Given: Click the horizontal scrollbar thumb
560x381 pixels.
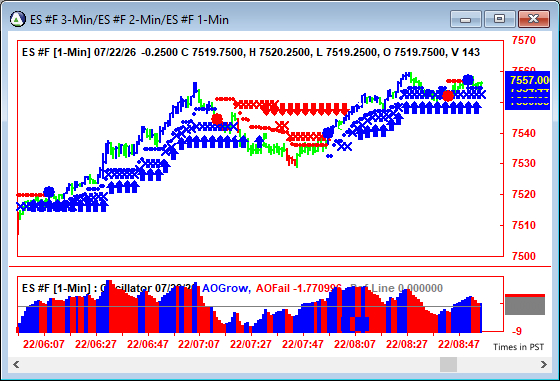Looking at the screenshot, I should 448,365.
